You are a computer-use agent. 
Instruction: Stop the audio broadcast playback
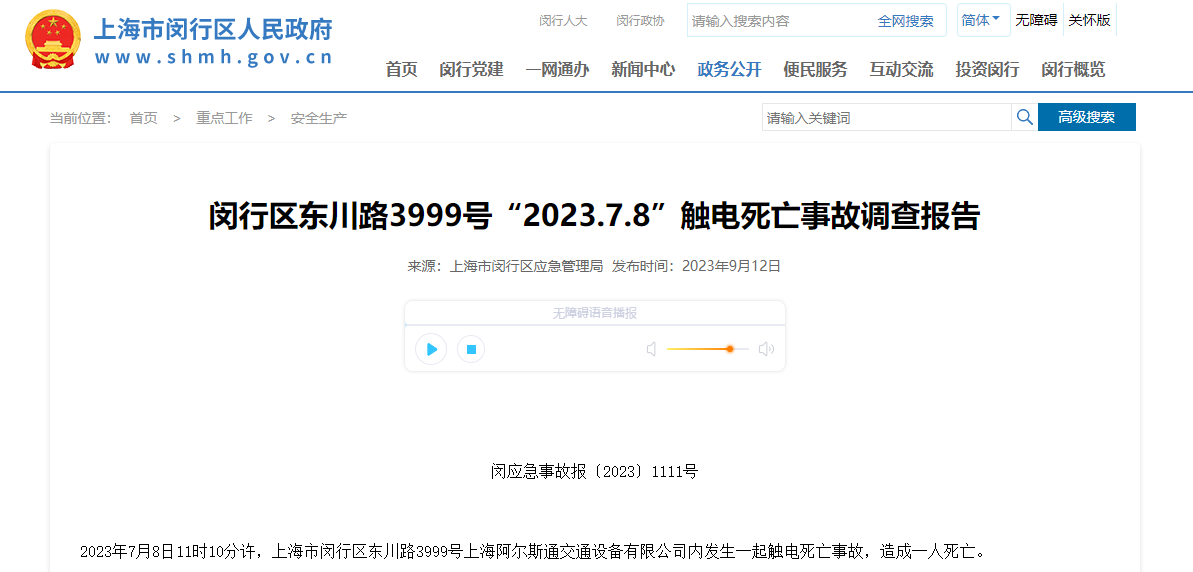[471, 349]
